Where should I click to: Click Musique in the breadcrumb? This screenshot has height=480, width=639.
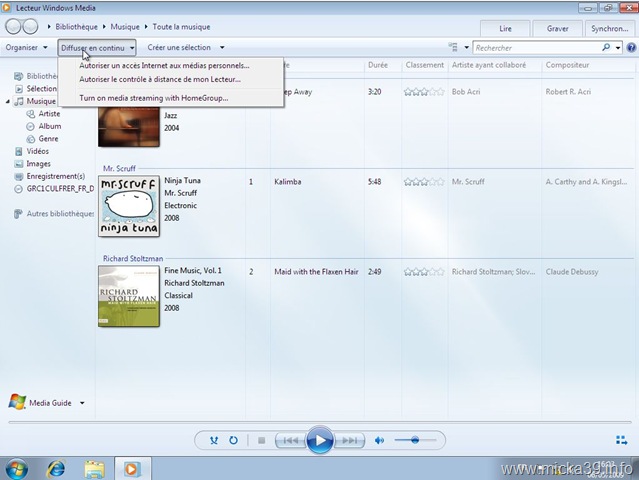[125, 27]
